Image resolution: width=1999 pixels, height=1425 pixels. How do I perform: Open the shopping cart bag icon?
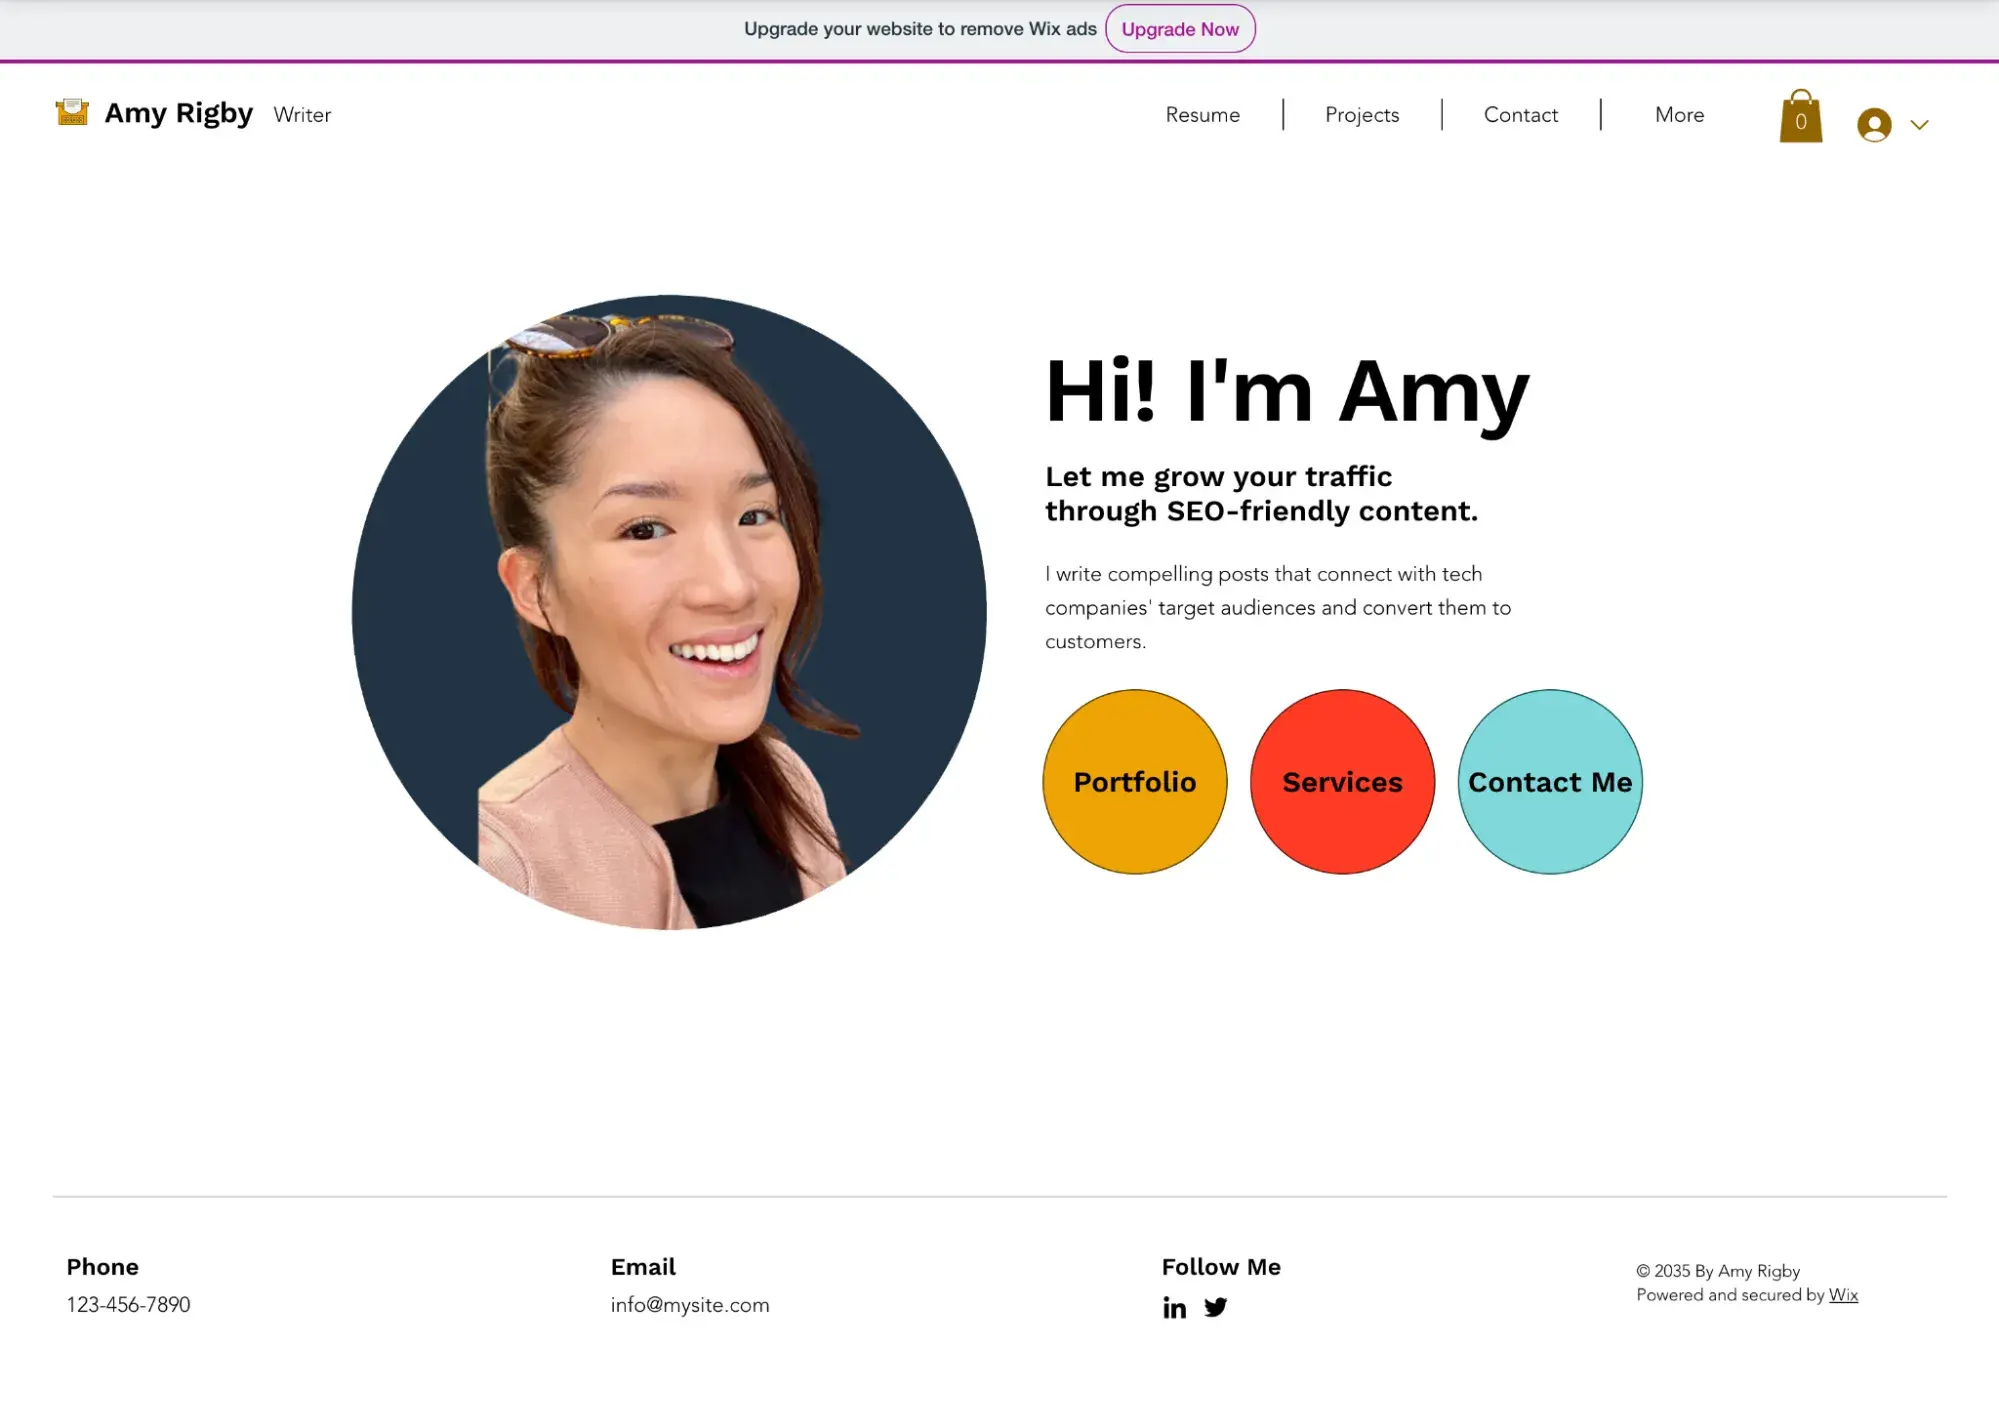(1800, 118)
